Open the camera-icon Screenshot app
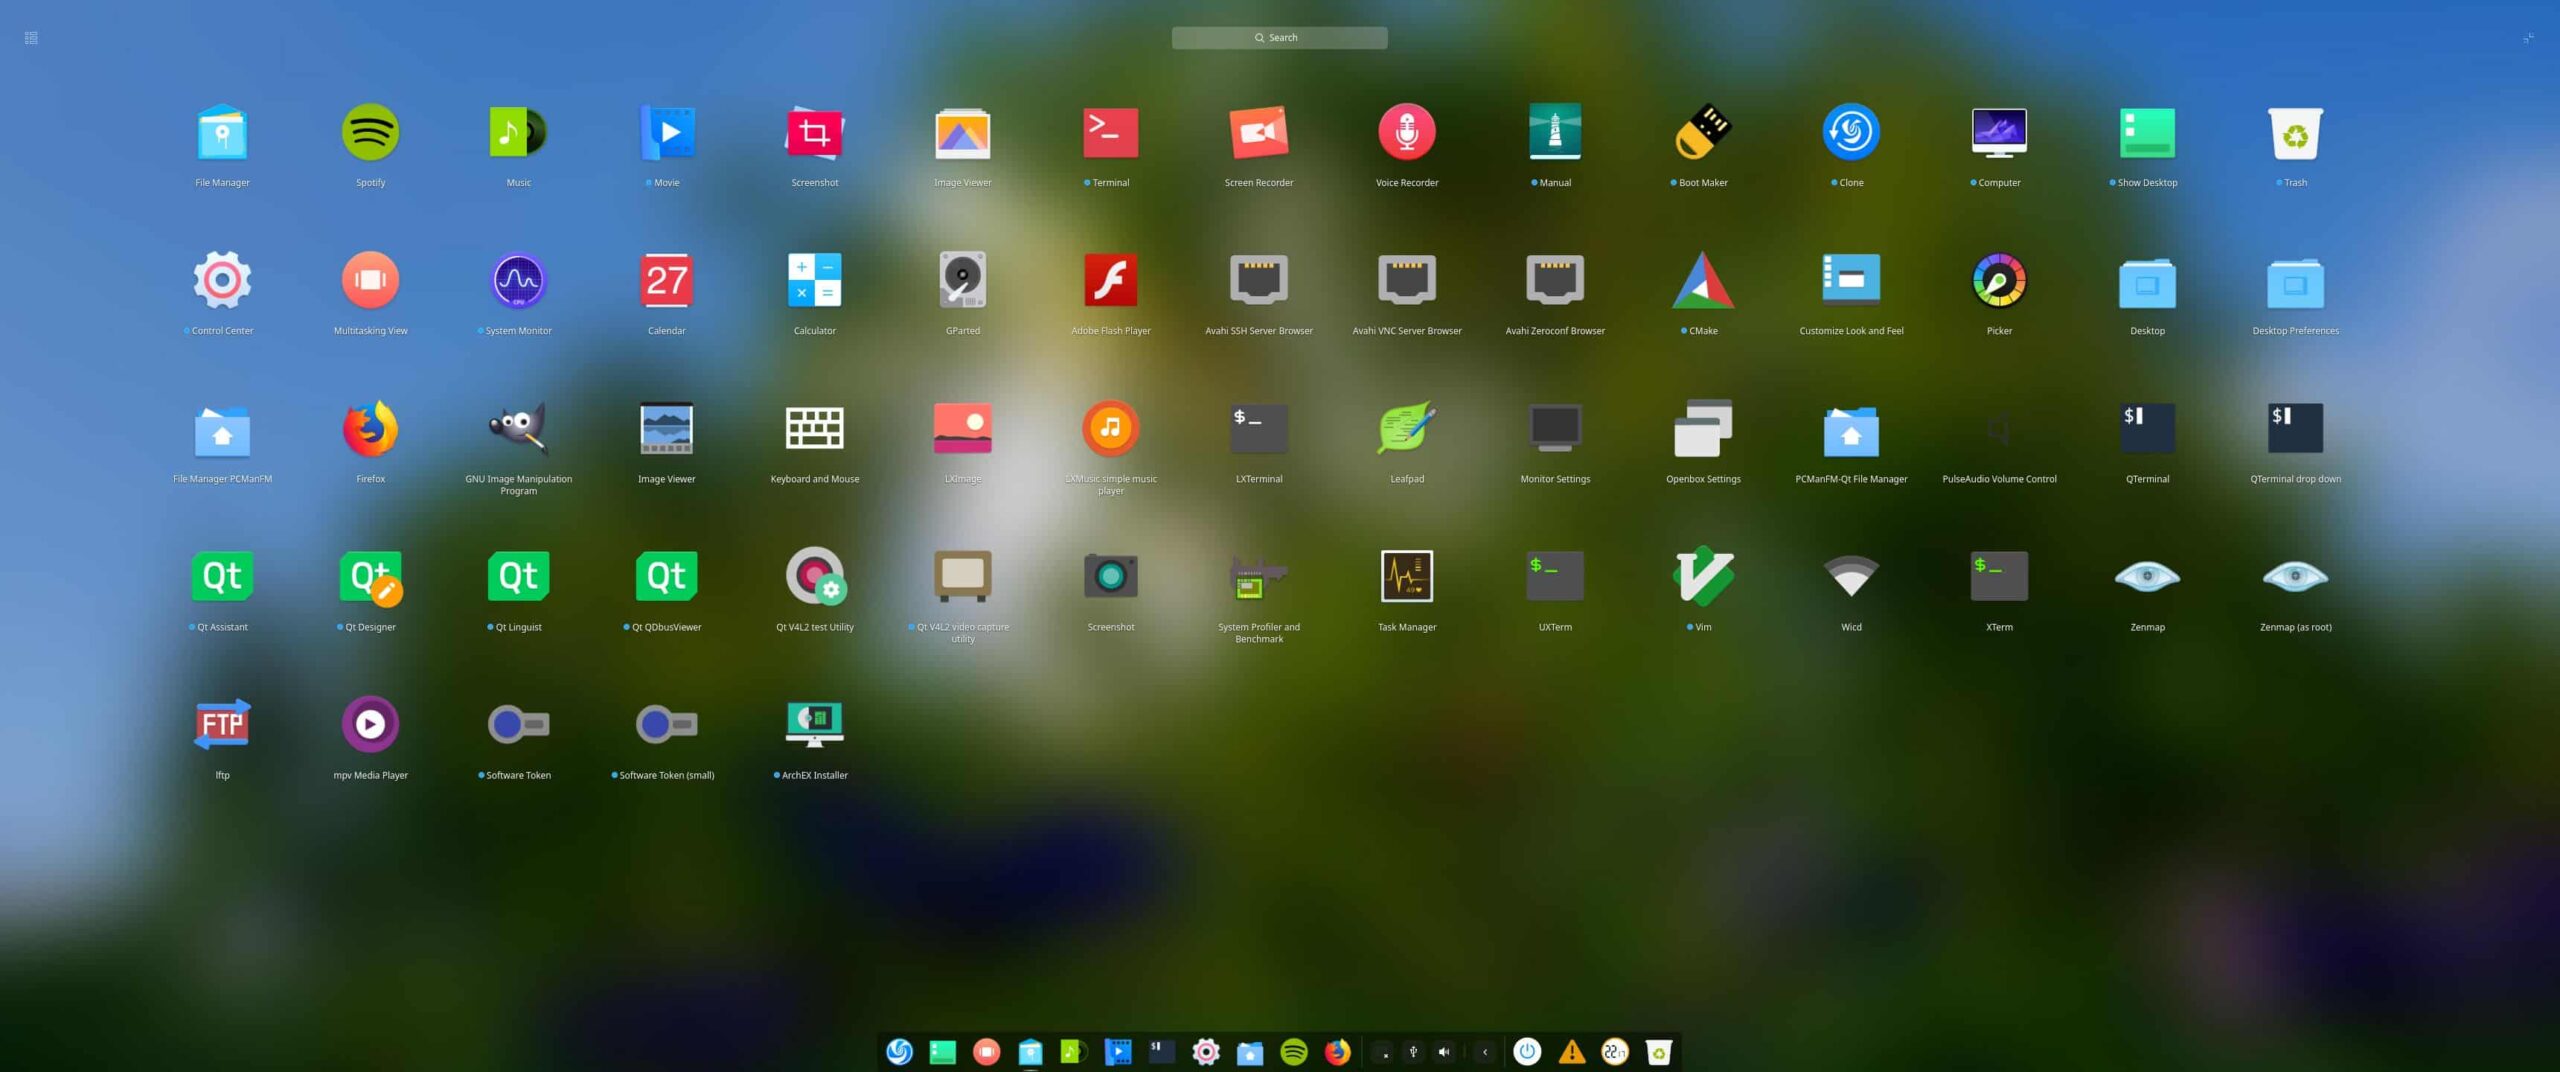The width and height of the screenshot is (2560, 1072). point(1111,577)
